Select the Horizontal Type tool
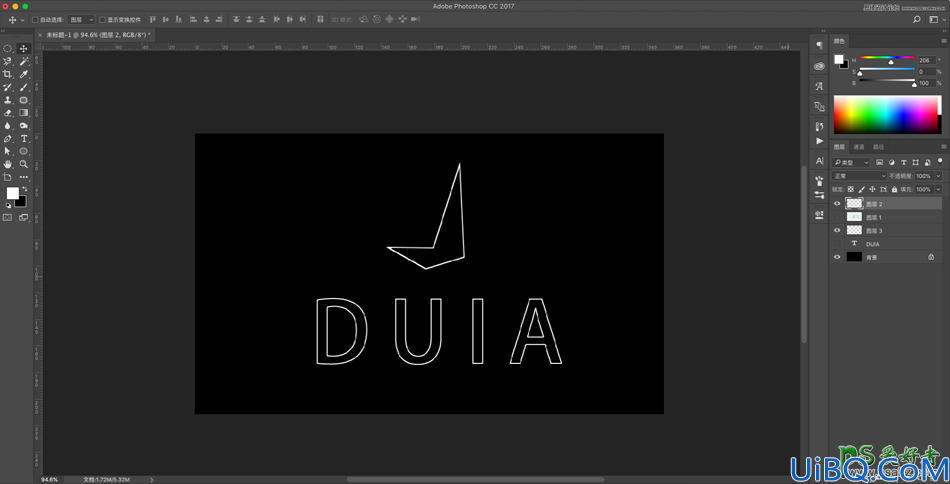The width and height of the screenshot is (950, 484). pyautogui.click(x=24, y=139)
